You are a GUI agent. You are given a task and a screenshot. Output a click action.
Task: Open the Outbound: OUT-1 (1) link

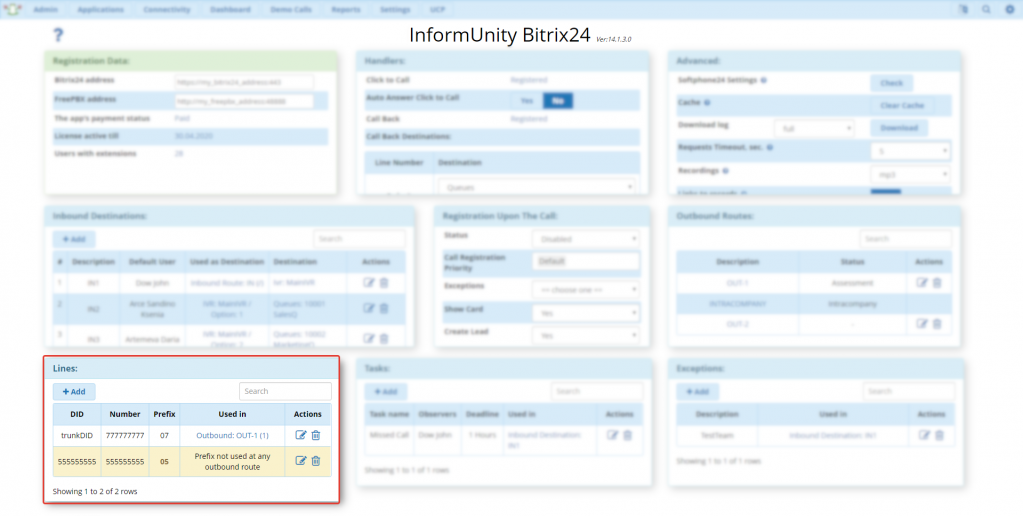[x=232, y=435]
